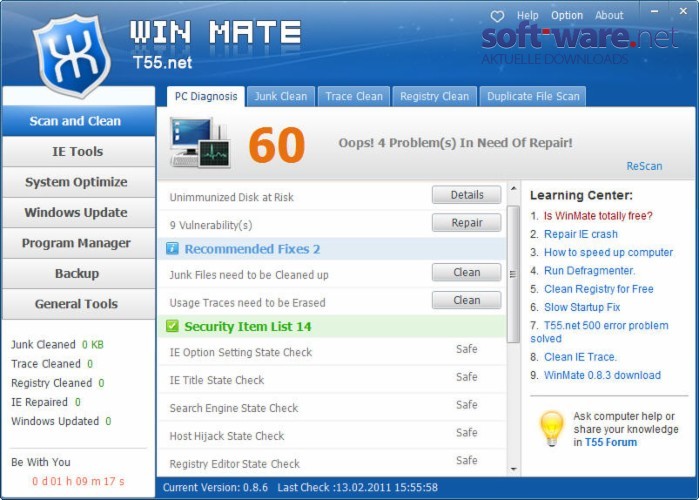Click 'Windows Updated 0' statistic

pyautogui.click(x=61, y=421)
